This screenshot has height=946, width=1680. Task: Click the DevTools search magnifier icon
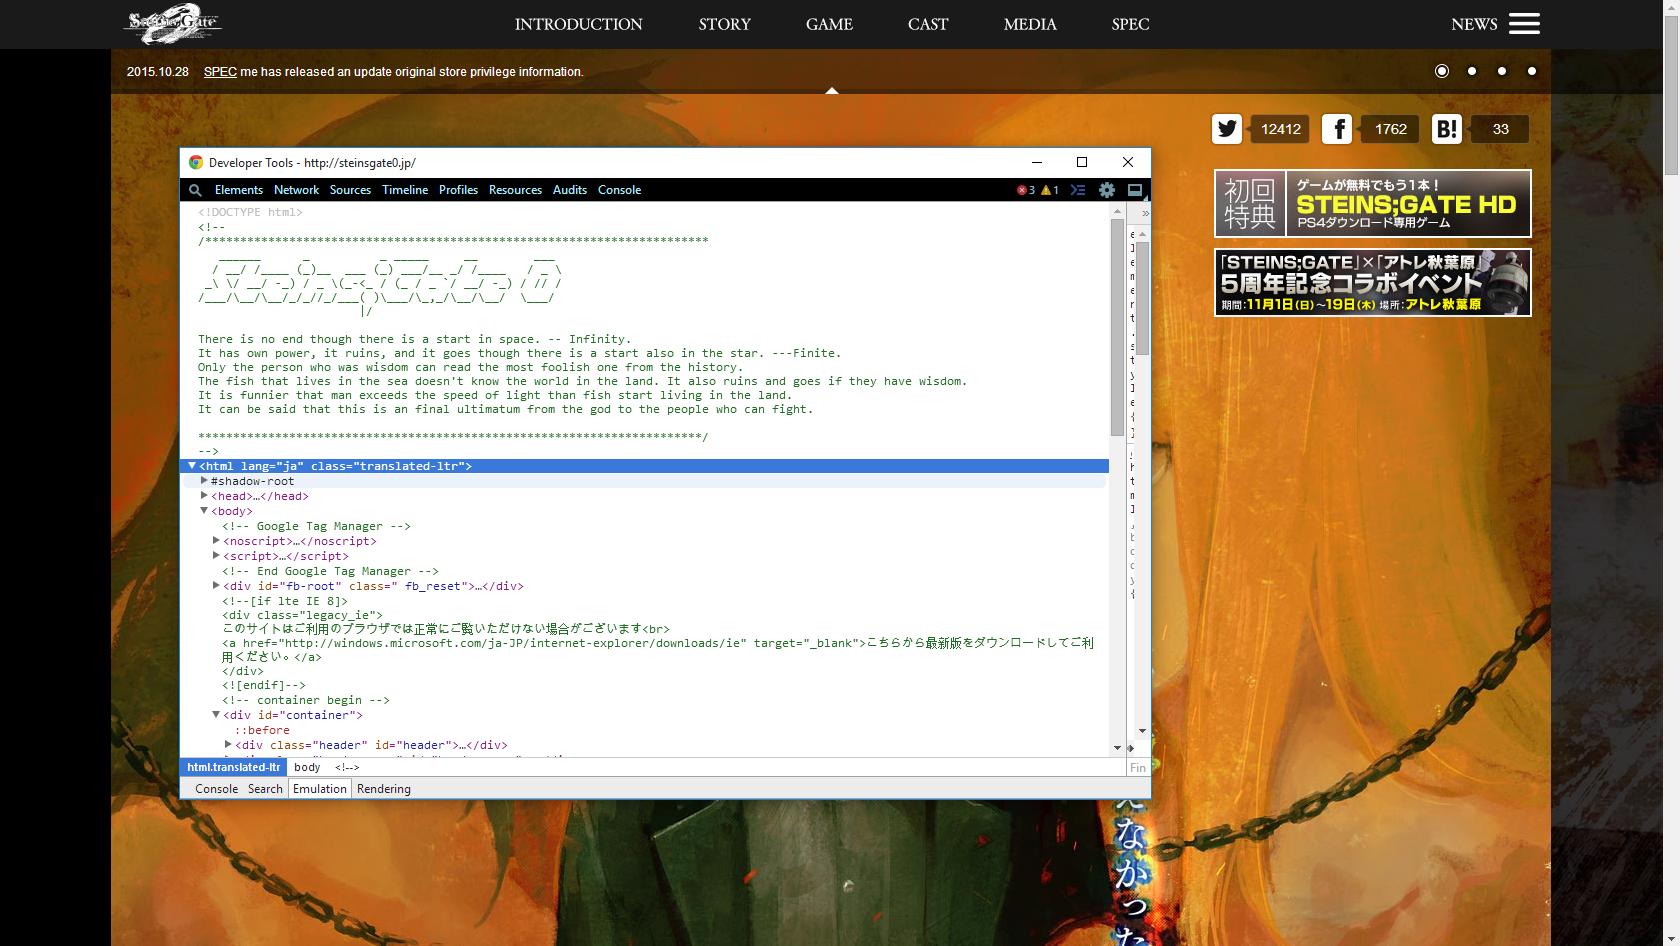(x=195, y=190)
